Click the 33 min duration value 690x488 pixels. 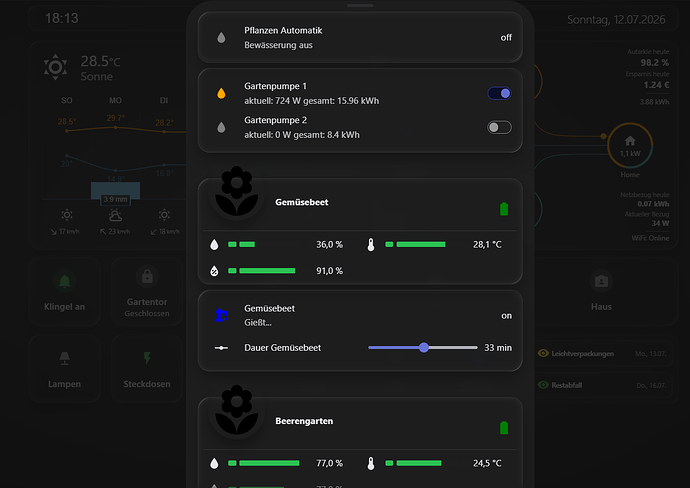[498, 348]
